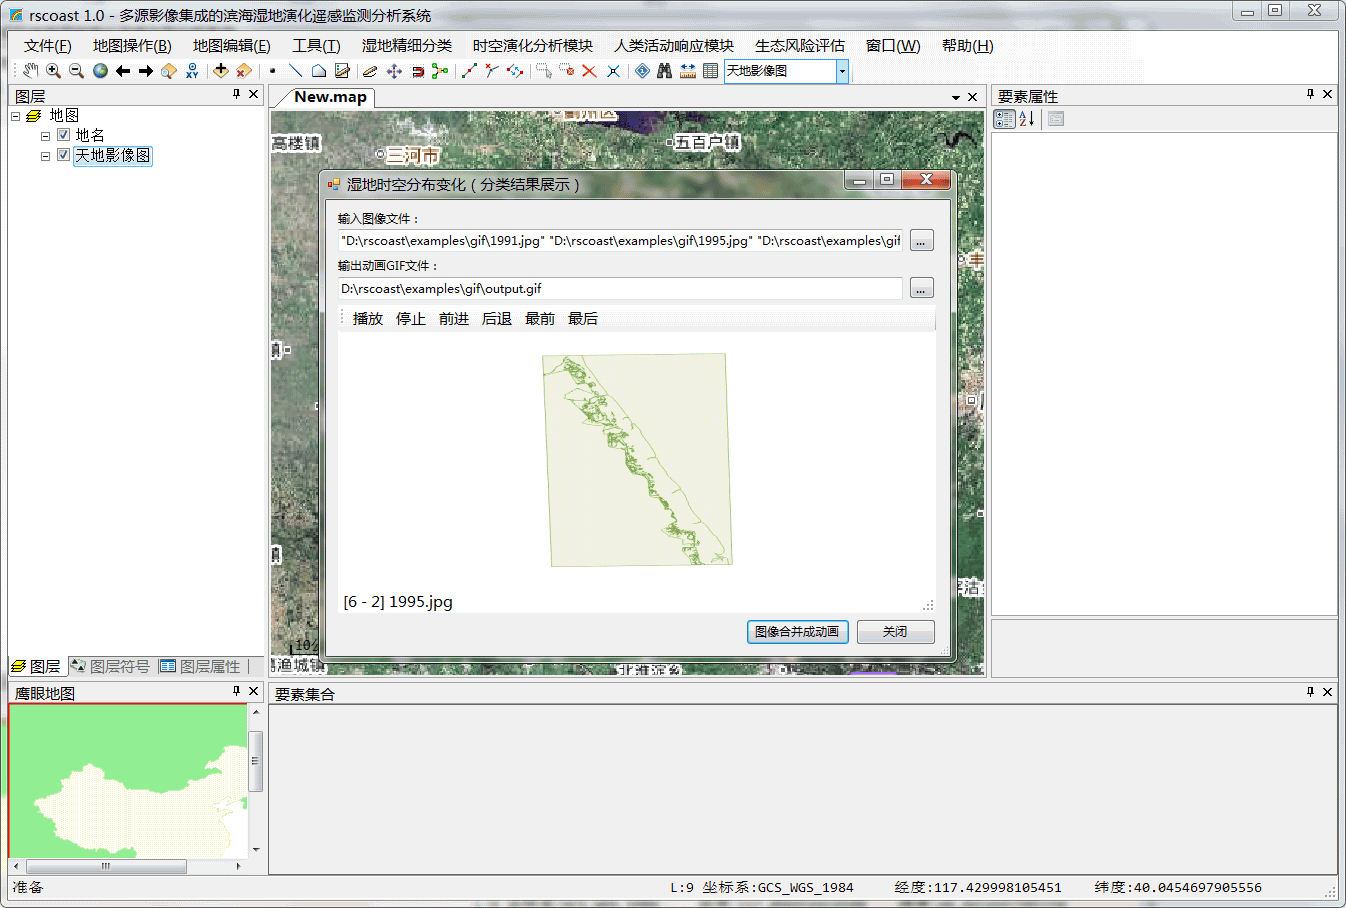Click the binoculars find icon
Viewport: 1346px width, 908px height.
664,71
